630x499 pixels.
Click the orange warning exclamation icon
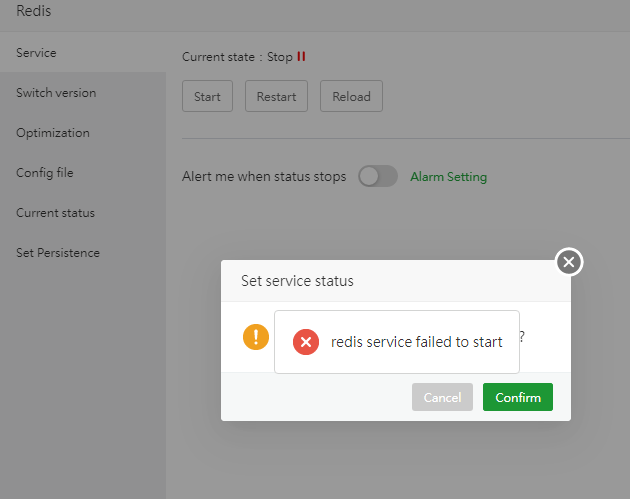click(256, 337)
